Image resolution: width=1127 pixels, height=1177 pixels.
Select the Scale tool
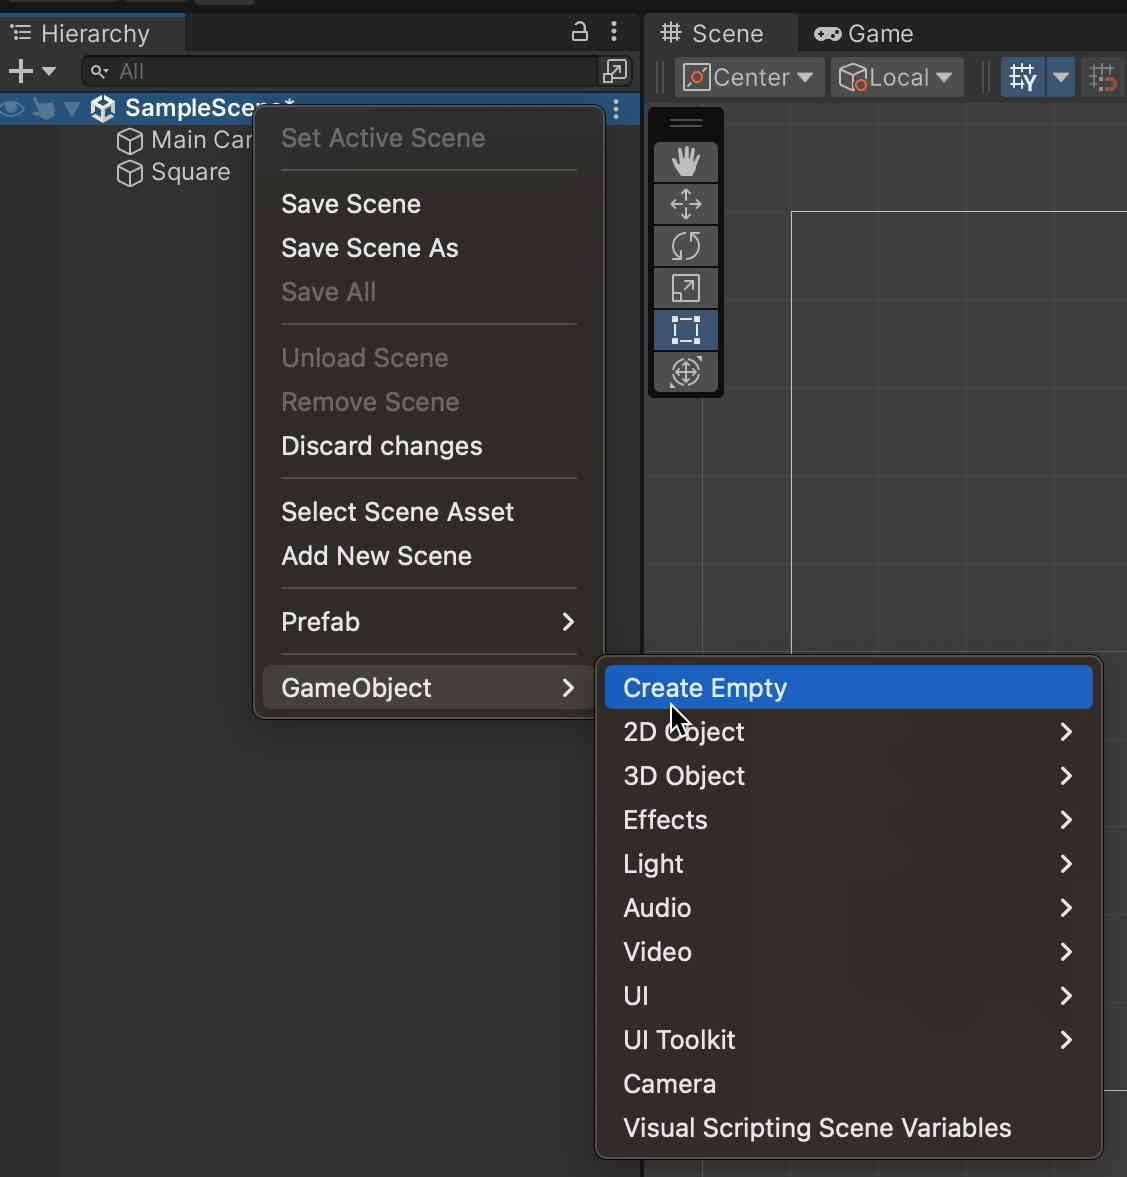coord(686,288)
